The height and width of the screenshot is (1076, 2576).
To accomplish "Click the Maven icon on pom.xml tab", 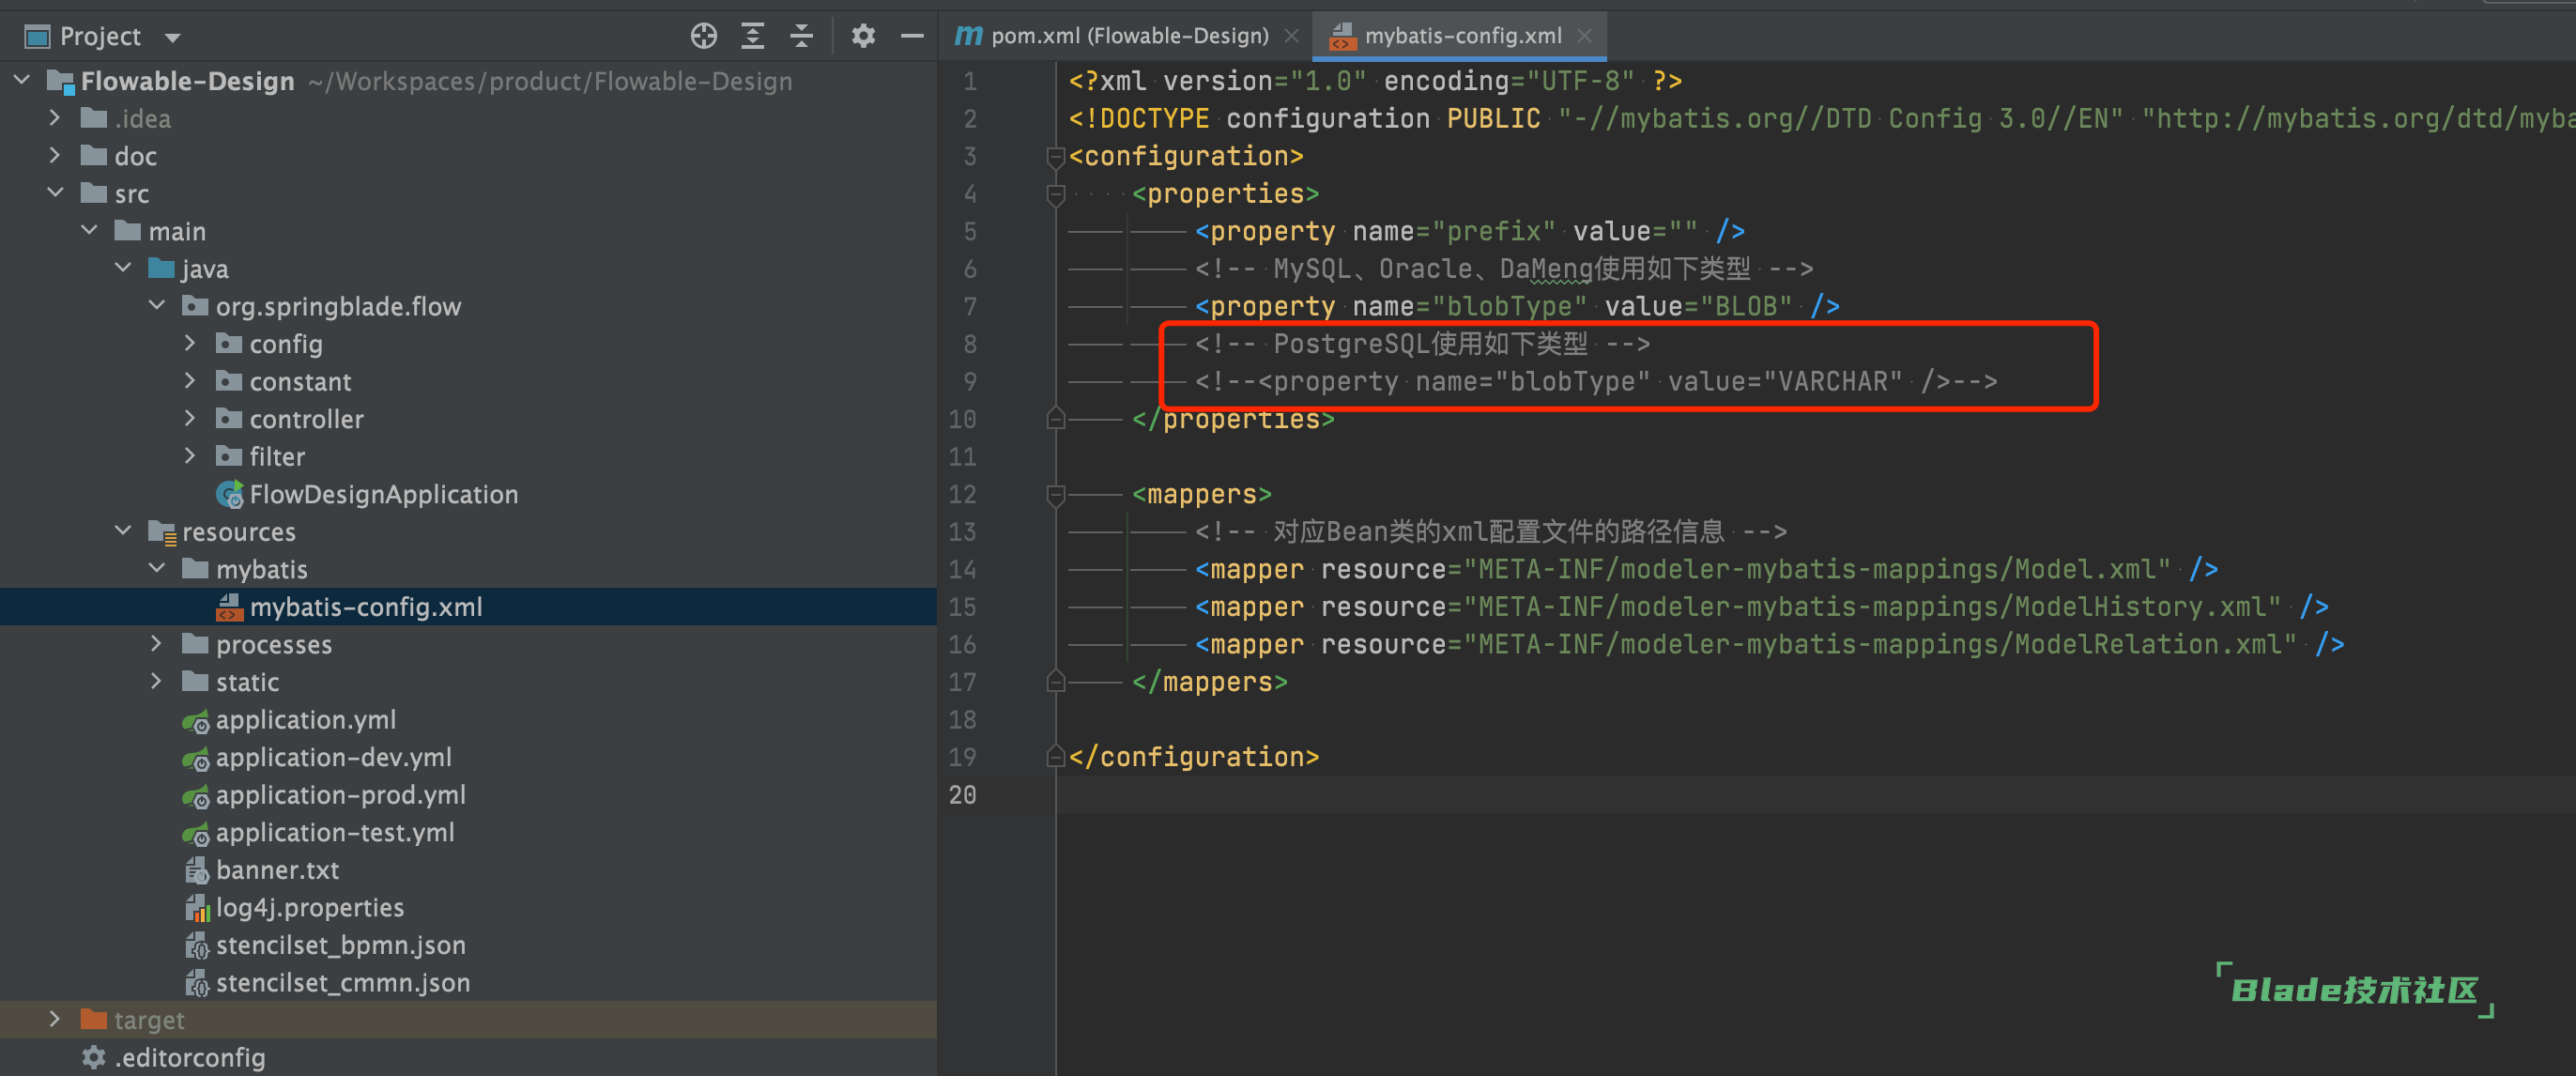I will click(968, 36).
